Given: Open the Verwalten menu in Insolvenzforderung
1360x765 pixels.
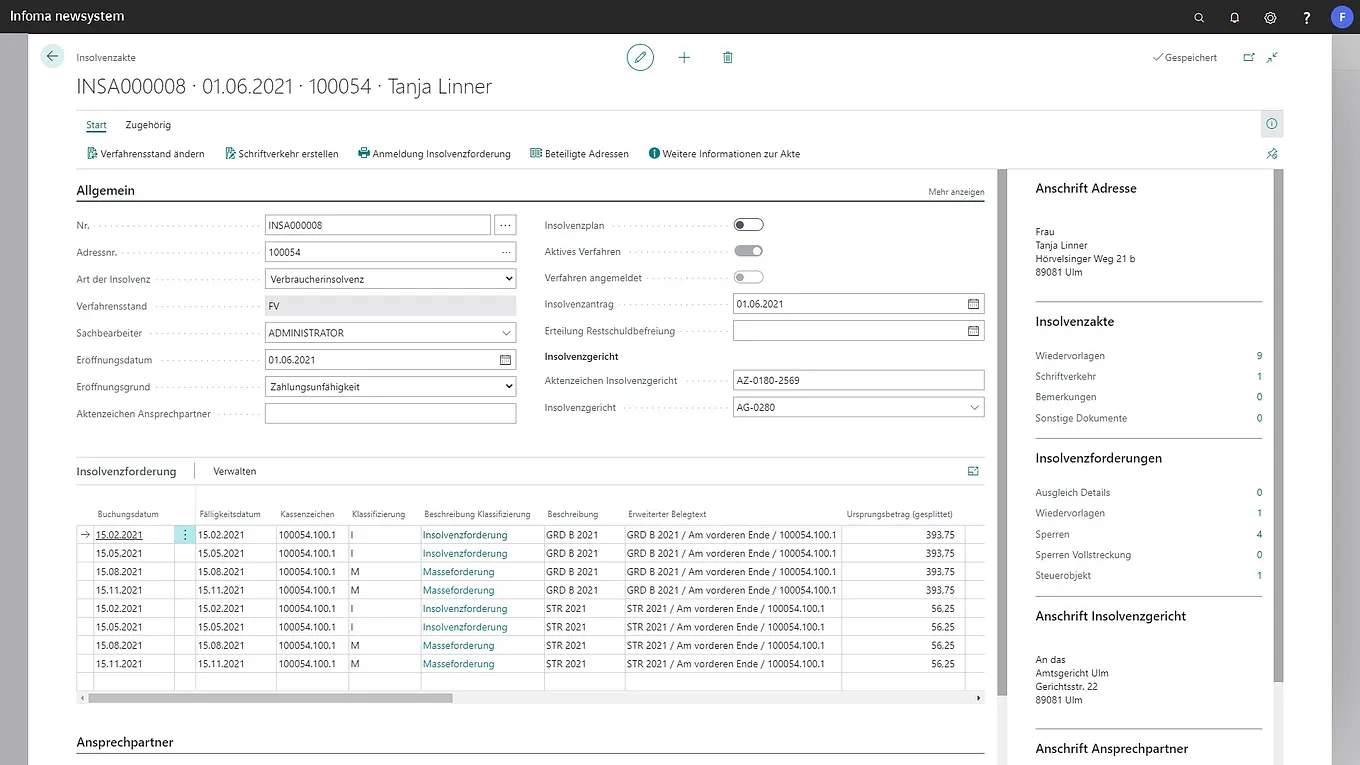Looking at the screenshot, I should pyautogui.click(x=234, y=471).
